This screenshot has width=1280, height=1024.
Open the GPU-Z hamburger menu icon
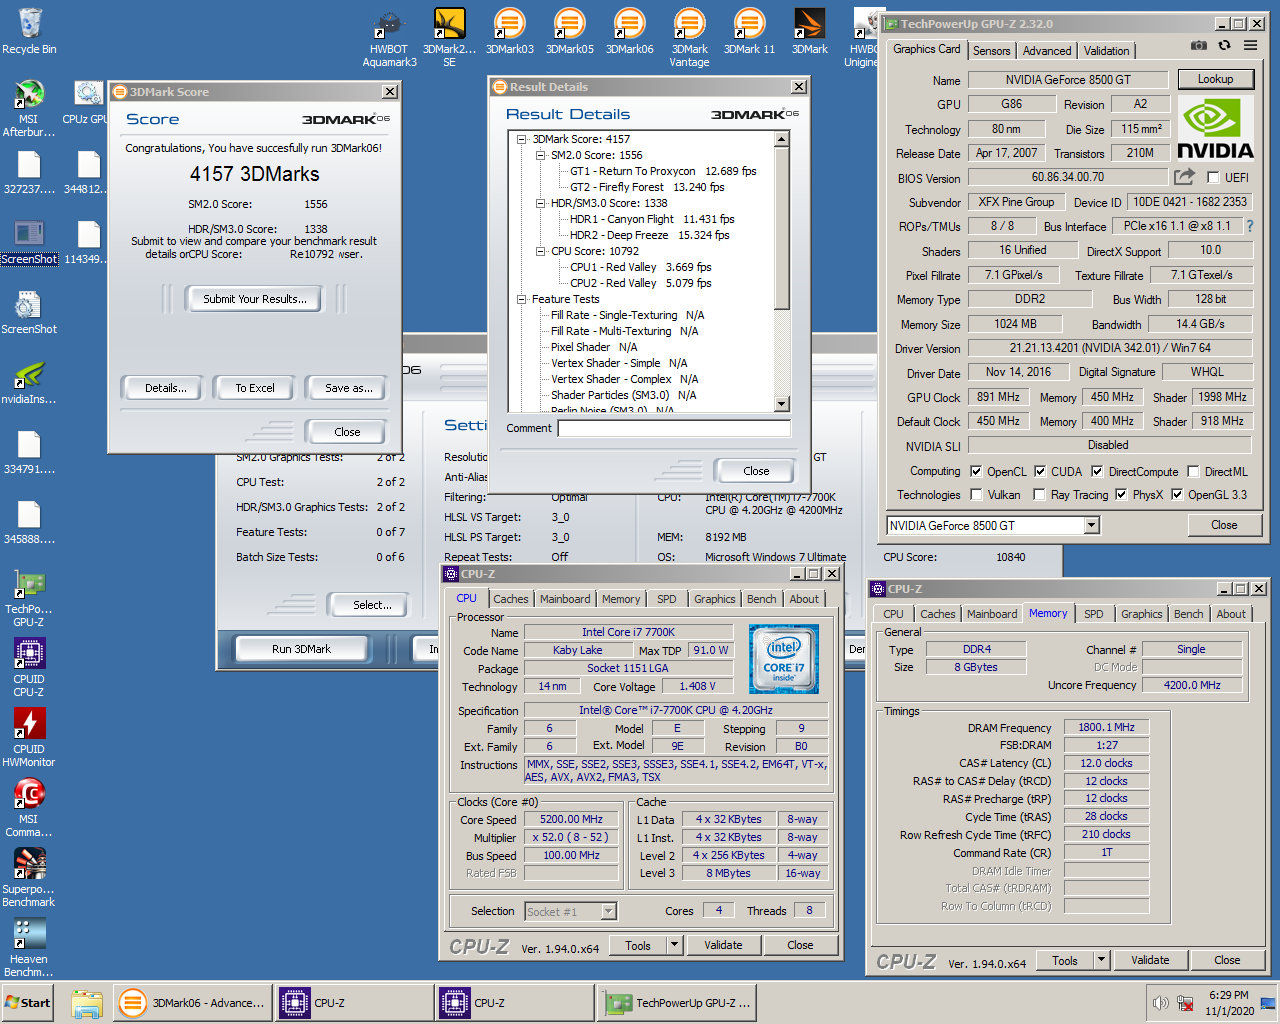pyautogui.click(x=1250, y=45)
